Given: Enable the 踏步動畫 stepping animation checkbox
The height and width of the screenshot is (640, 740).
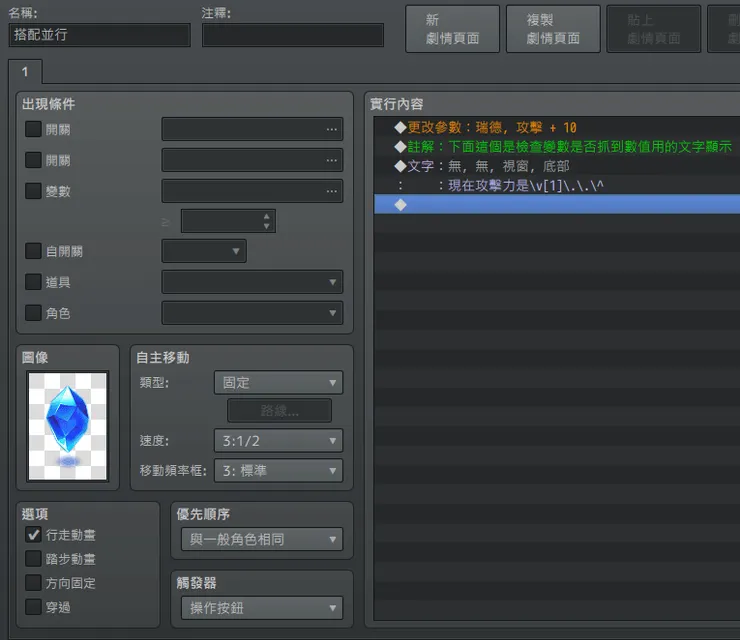Looking at the screenshot, I should [33, 559].
